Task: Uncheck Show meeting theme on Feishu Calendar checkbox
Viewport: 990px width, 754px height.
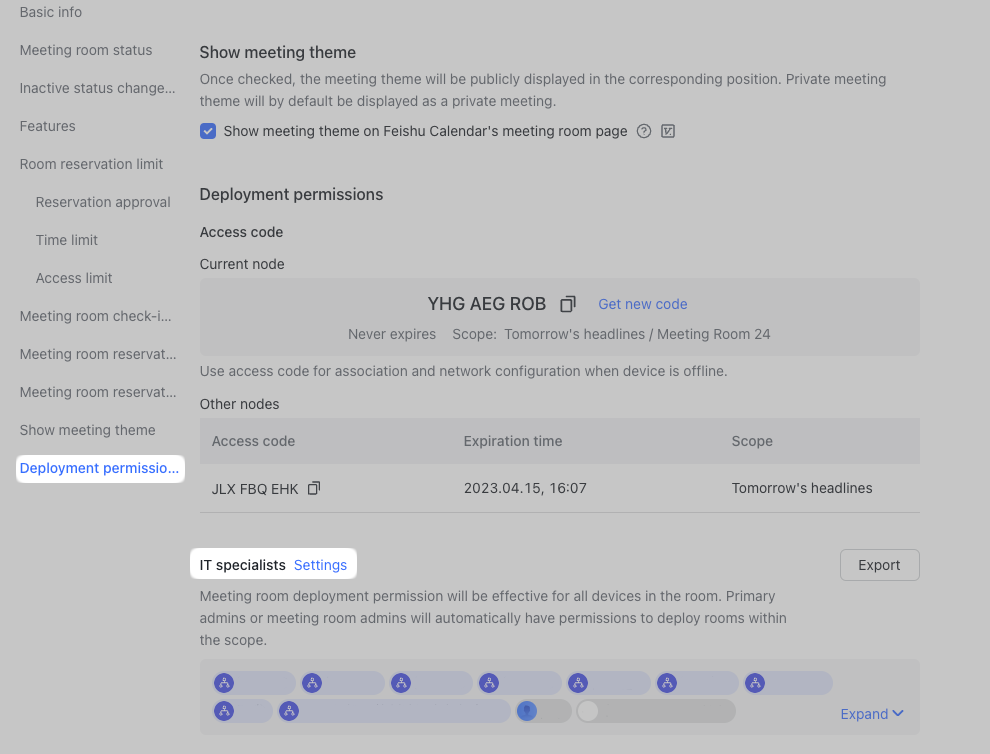Action: (x=207, y=130)
